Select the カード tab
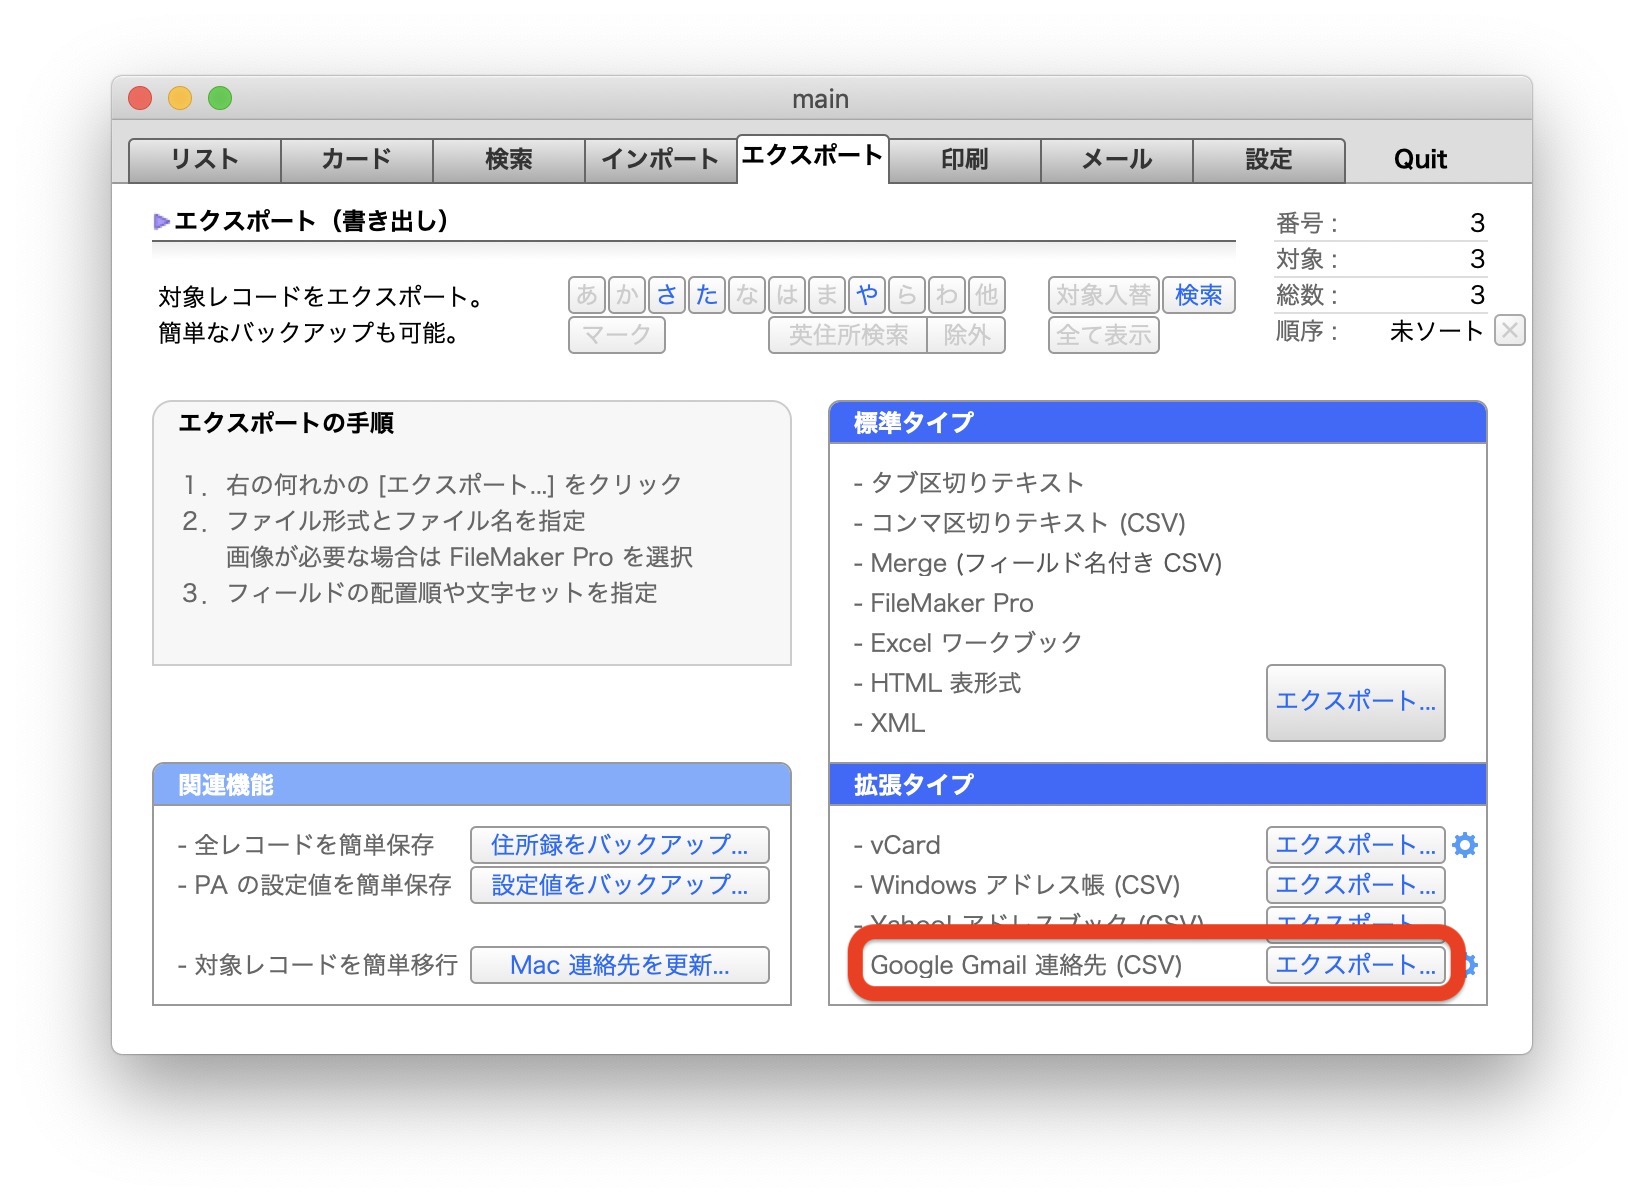 [357, 160]
